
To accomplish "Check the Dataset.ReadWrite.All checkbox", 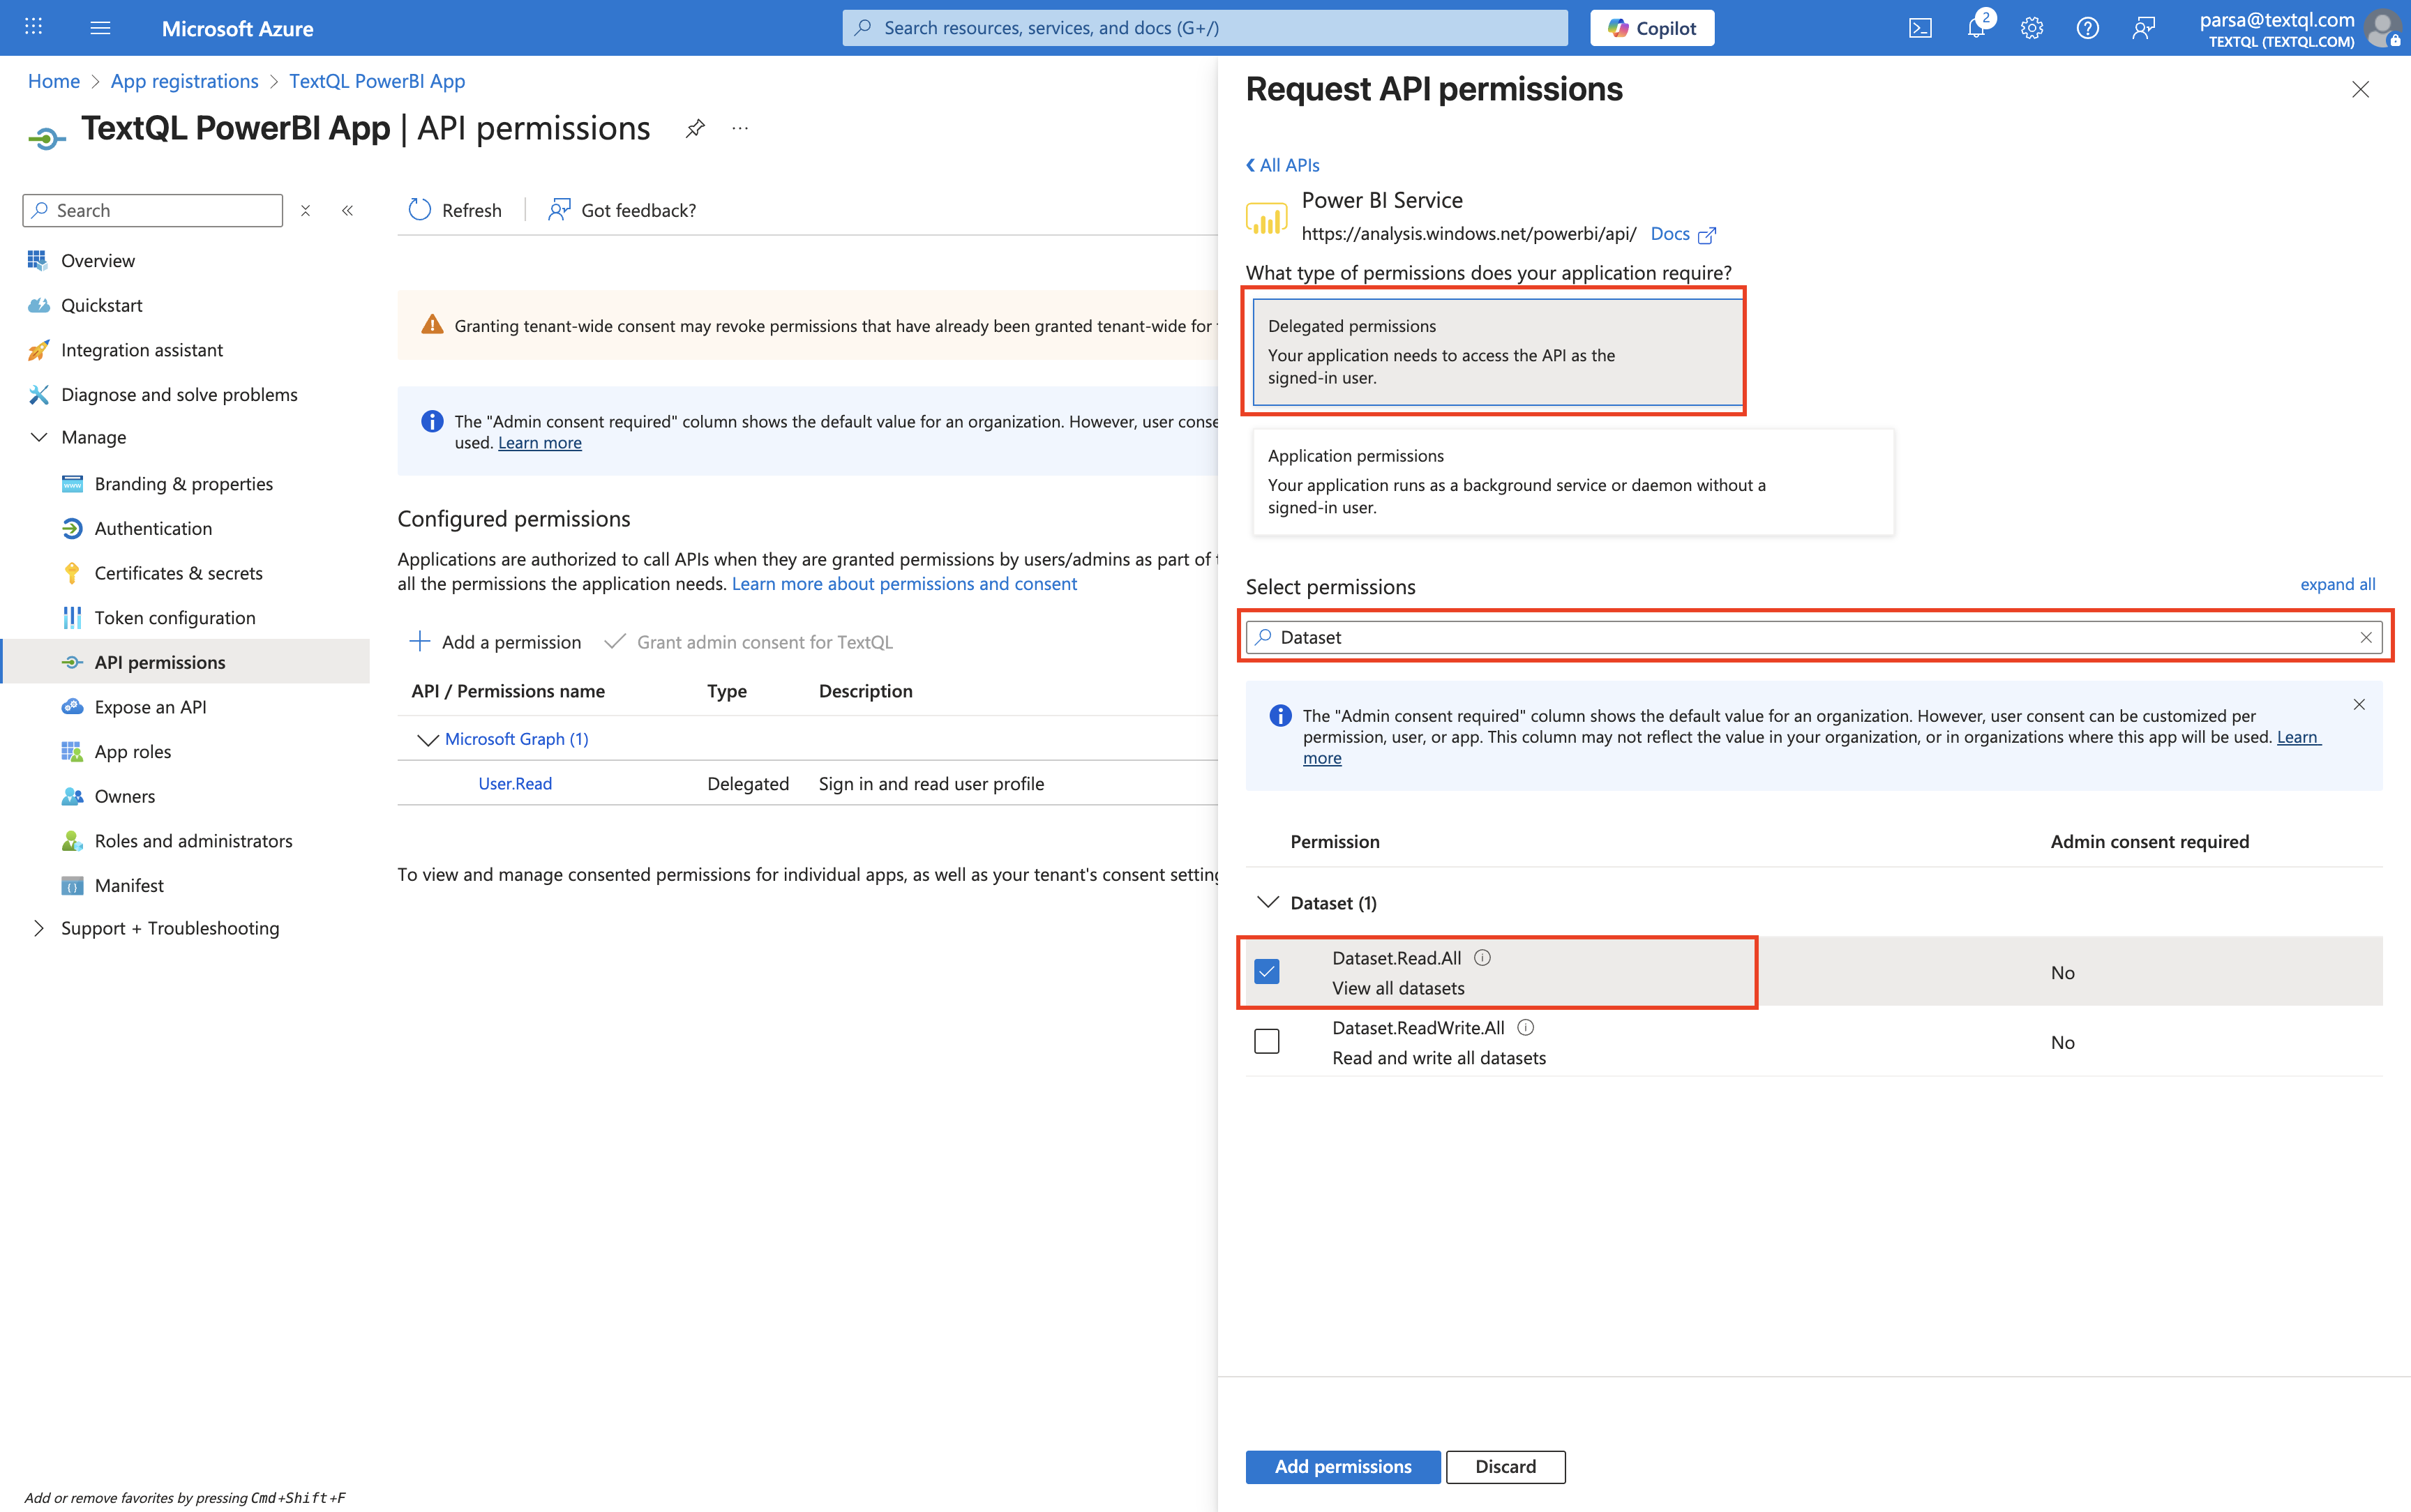I will pyautogui.click(x=1267, y=1041).
